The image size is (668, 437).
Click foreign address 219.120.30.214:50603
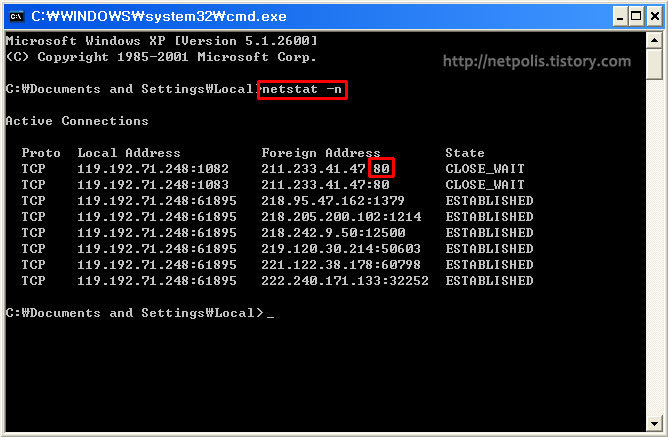pos(341,249)
